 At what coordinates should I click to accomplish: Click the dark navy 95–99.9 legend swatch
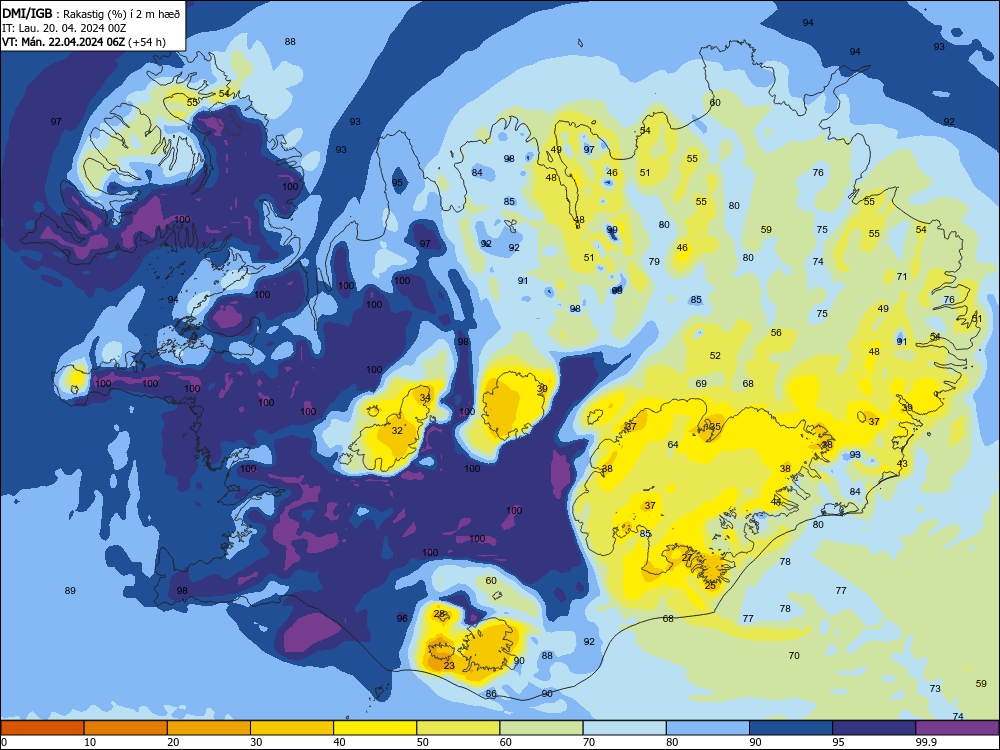[x=874, y=728]
